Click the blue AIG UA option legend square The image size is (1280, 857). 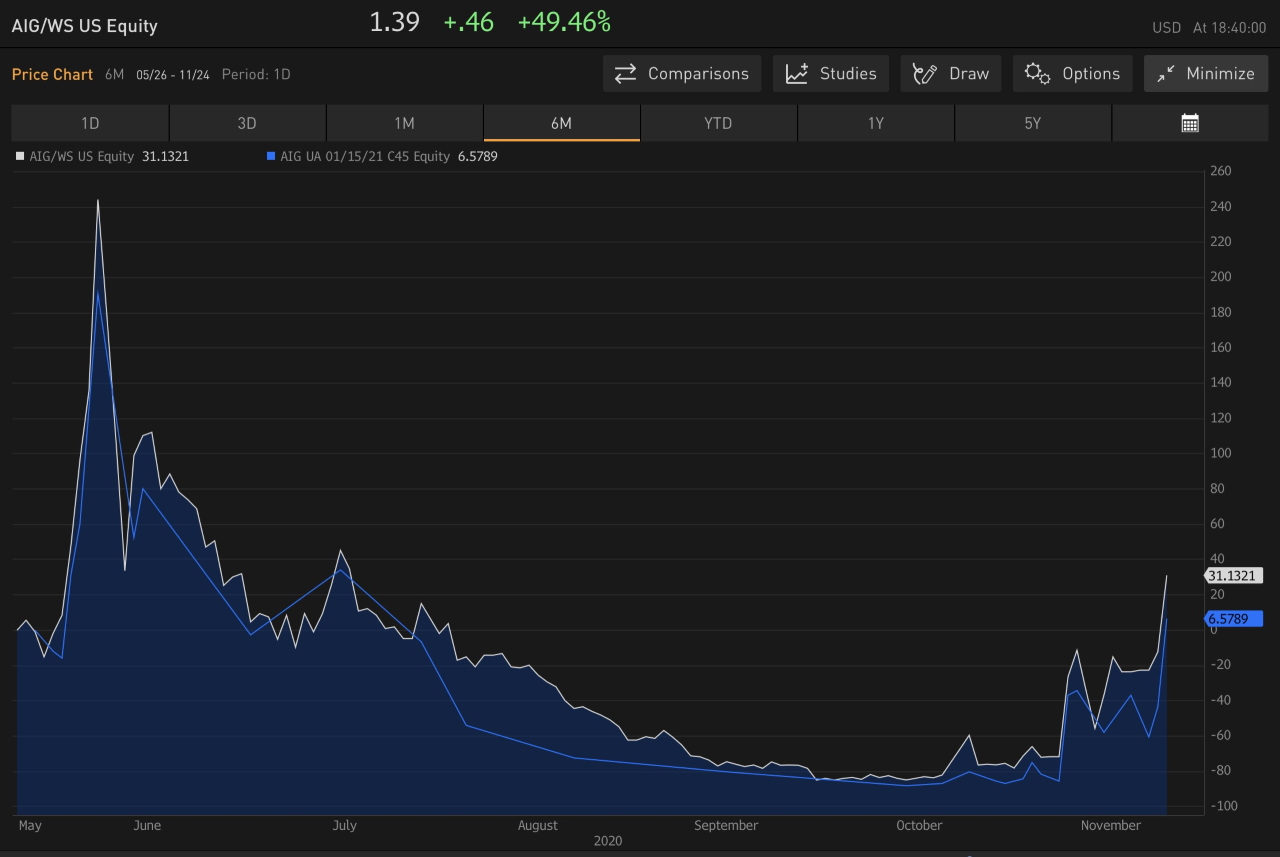(271, 157)
